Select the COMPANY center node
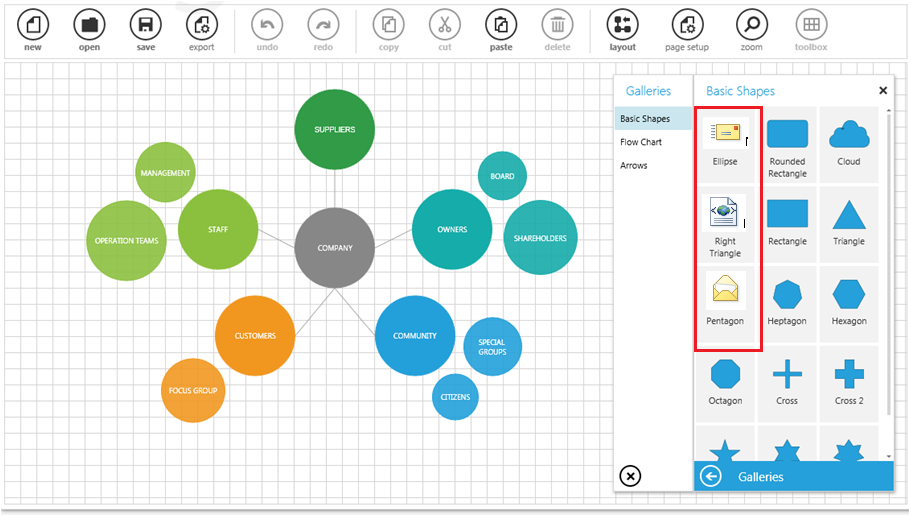This screenshot has height=516, width=910. (x=335, y=248)
